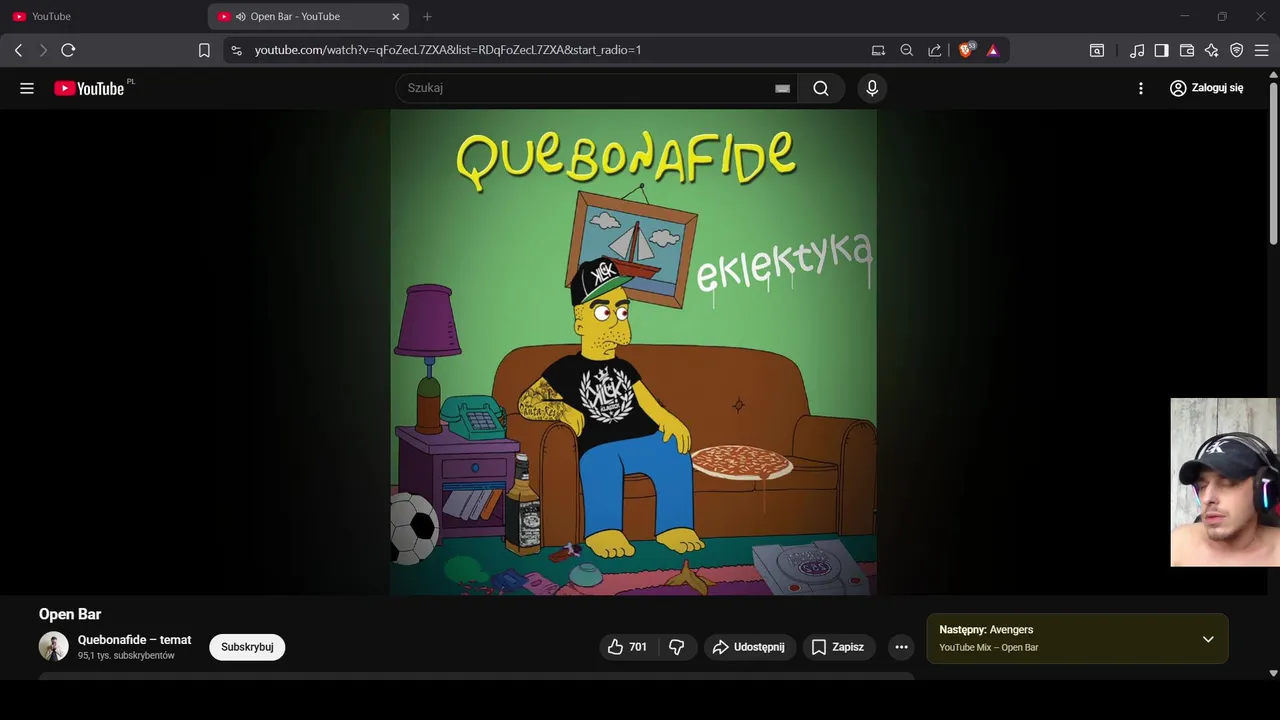Screen dimensions: 1280x720
Task: Save the video with Zapisz
Action: coord(838,647)
